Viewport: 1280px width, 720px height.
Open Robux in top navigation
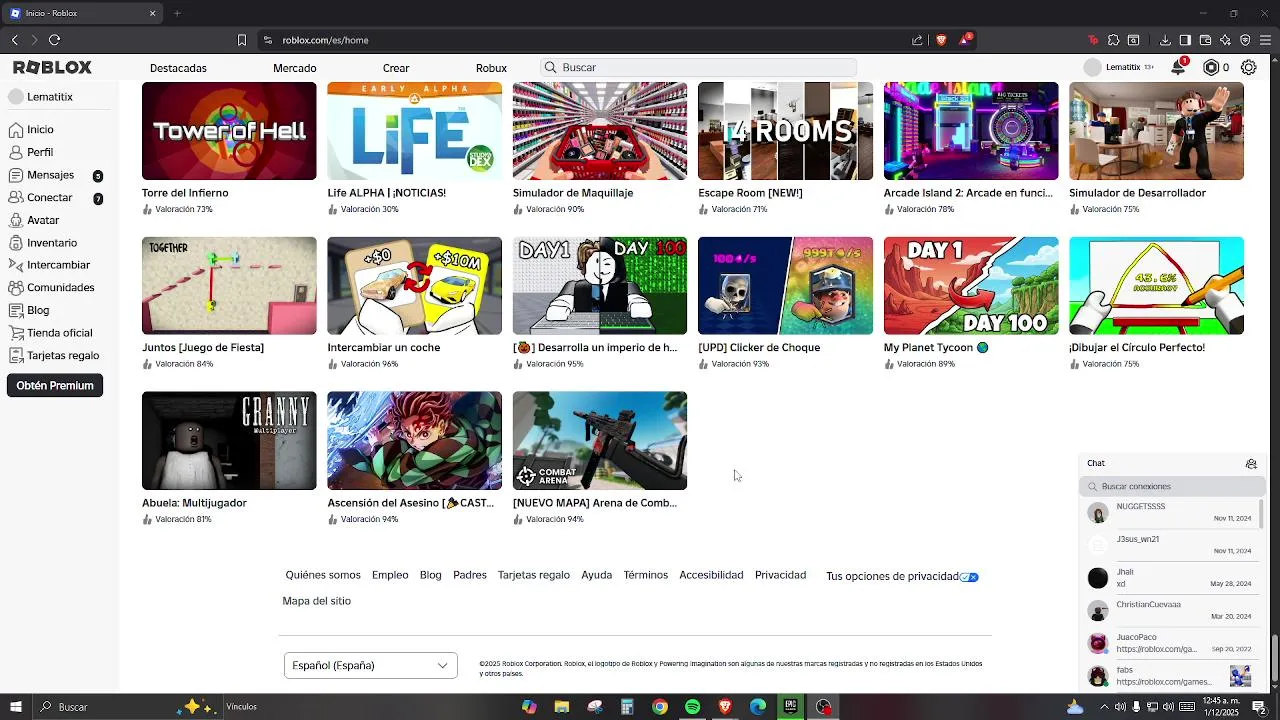coord(491,68)
